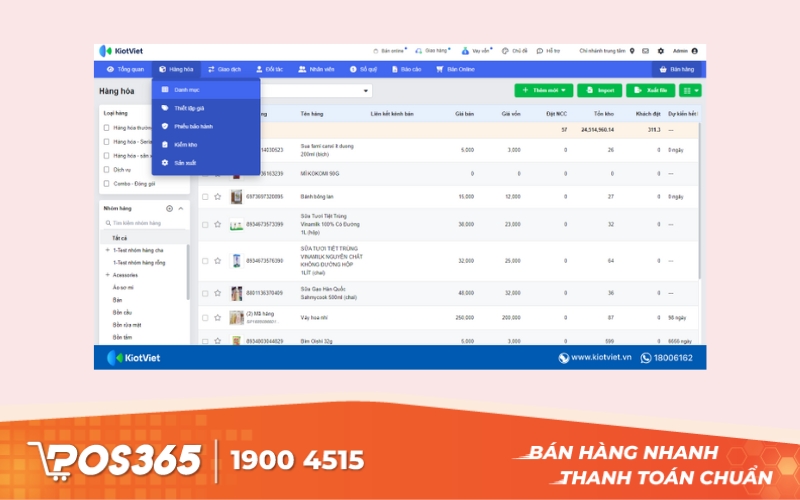Add new group via Nhóm hàng plus icon
Viewport: 800px width, 500px height.
[169, 209]
